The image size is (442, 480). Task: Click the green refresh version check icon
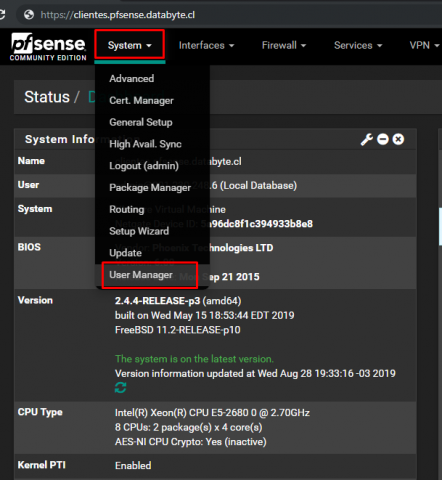click(x=120, y=388)
